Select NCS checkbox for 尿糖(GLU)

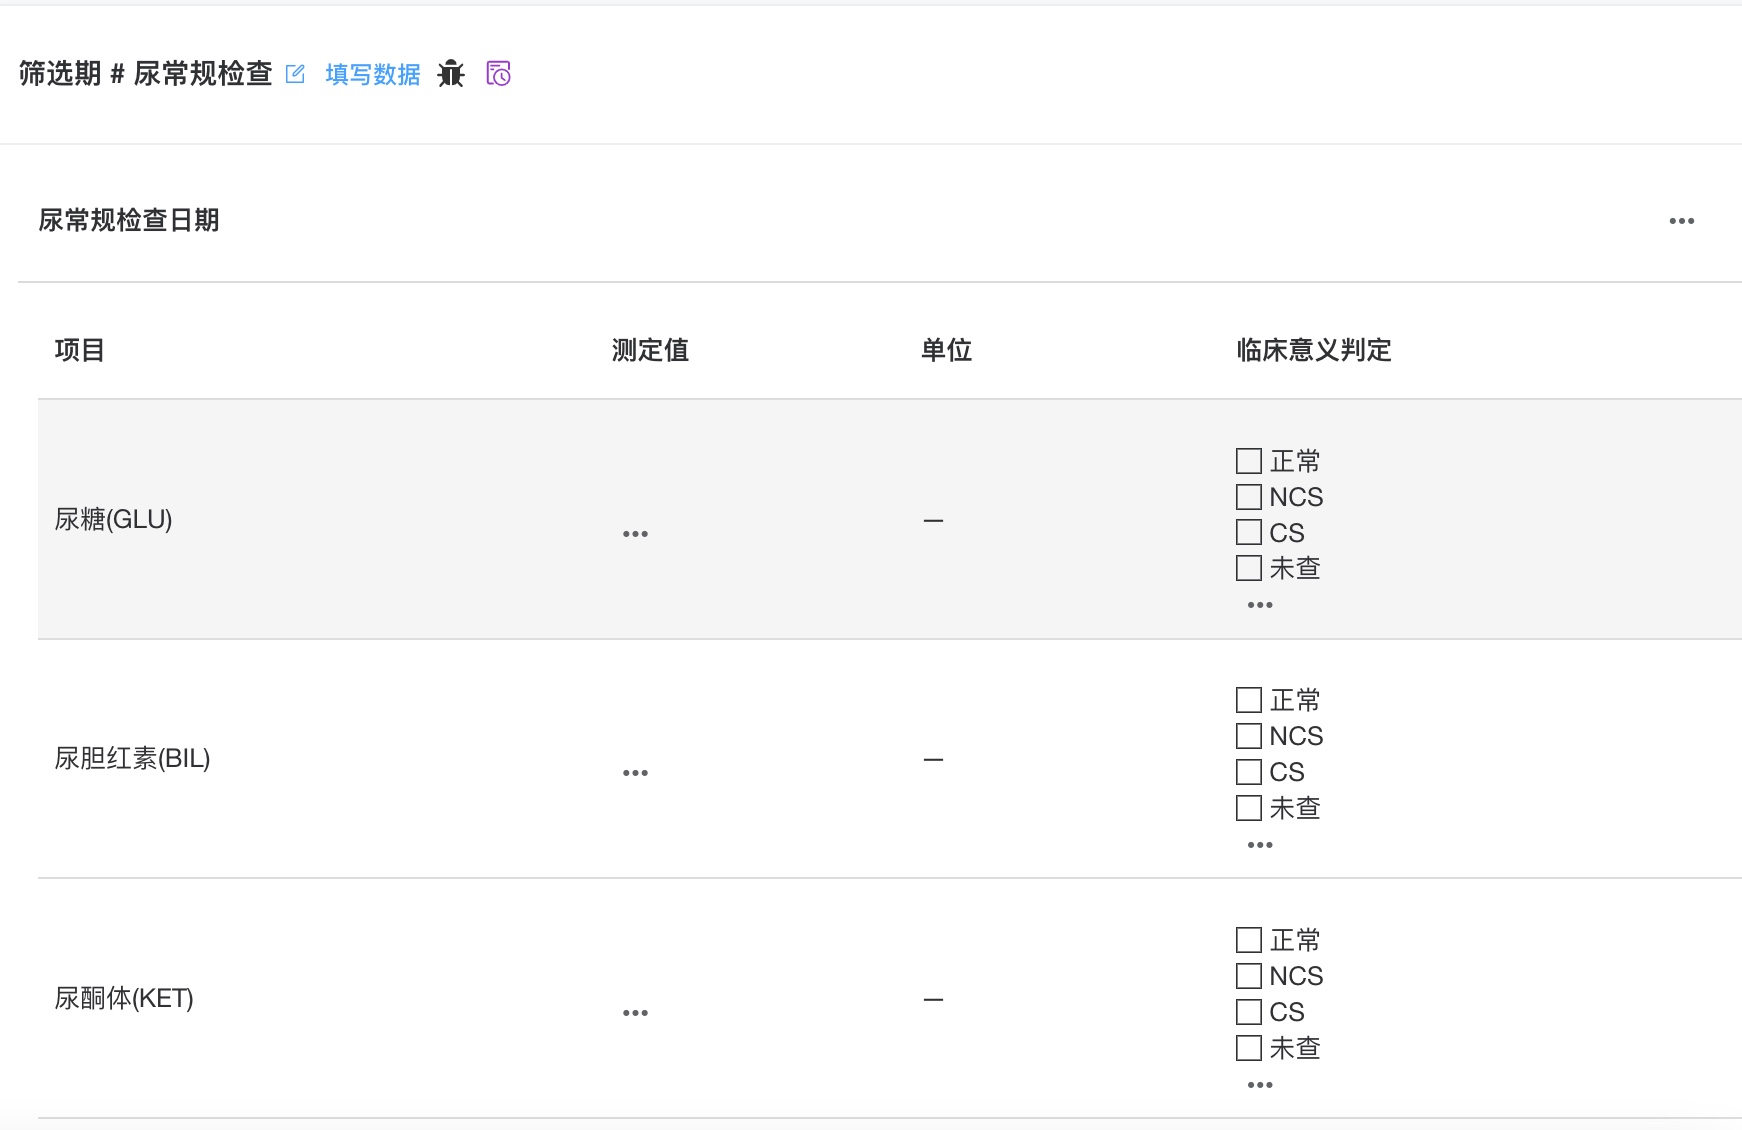[x=1249, y=497]
